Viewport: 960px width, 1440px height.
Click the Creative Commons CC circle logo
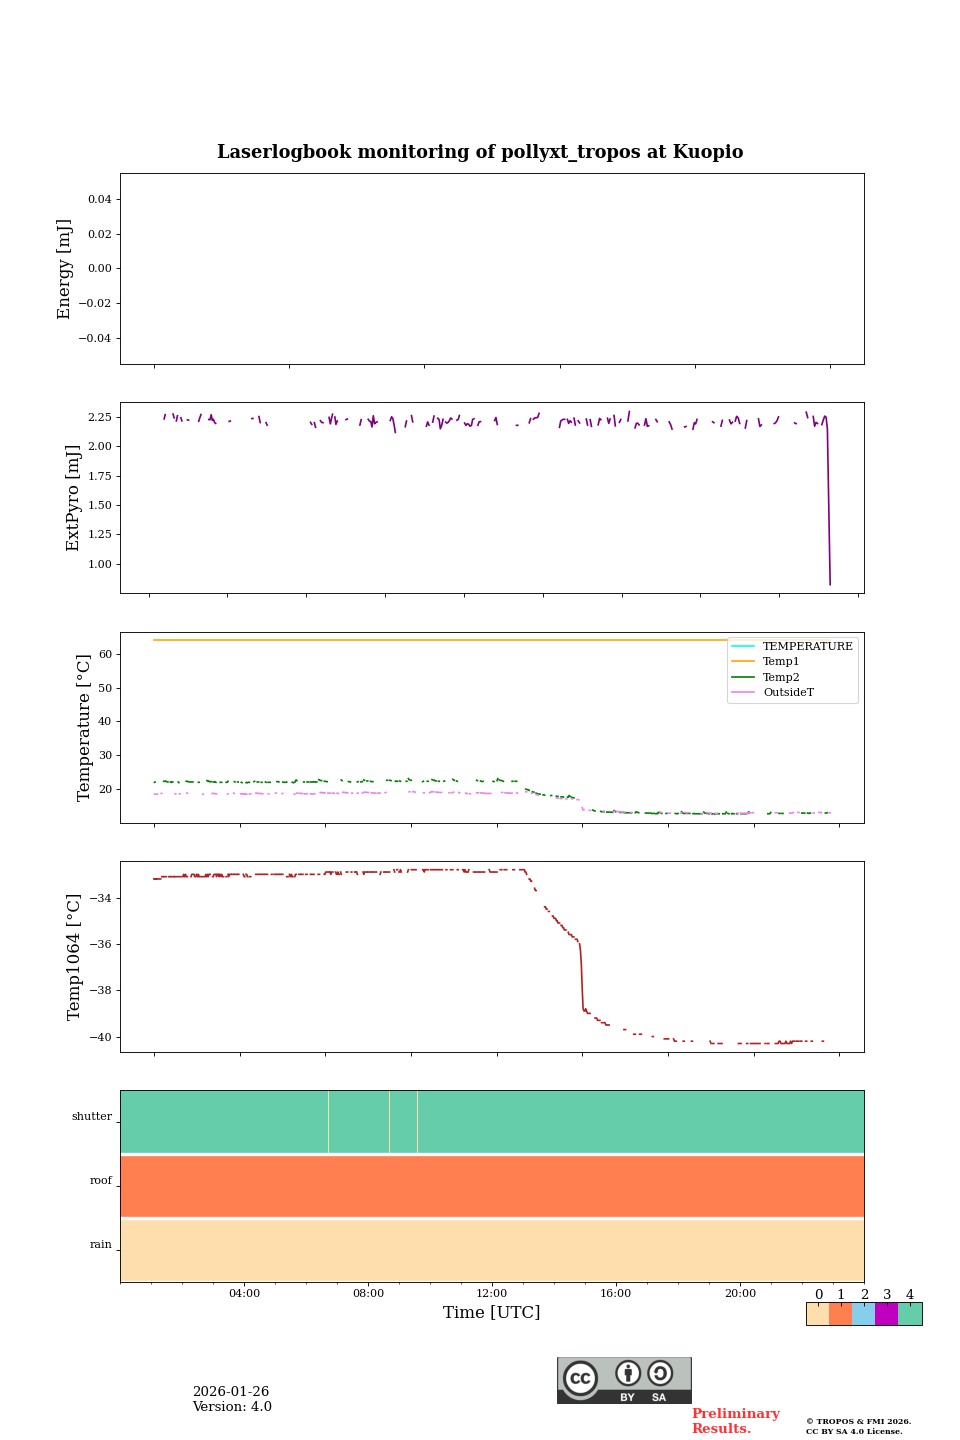(580, 1378)
